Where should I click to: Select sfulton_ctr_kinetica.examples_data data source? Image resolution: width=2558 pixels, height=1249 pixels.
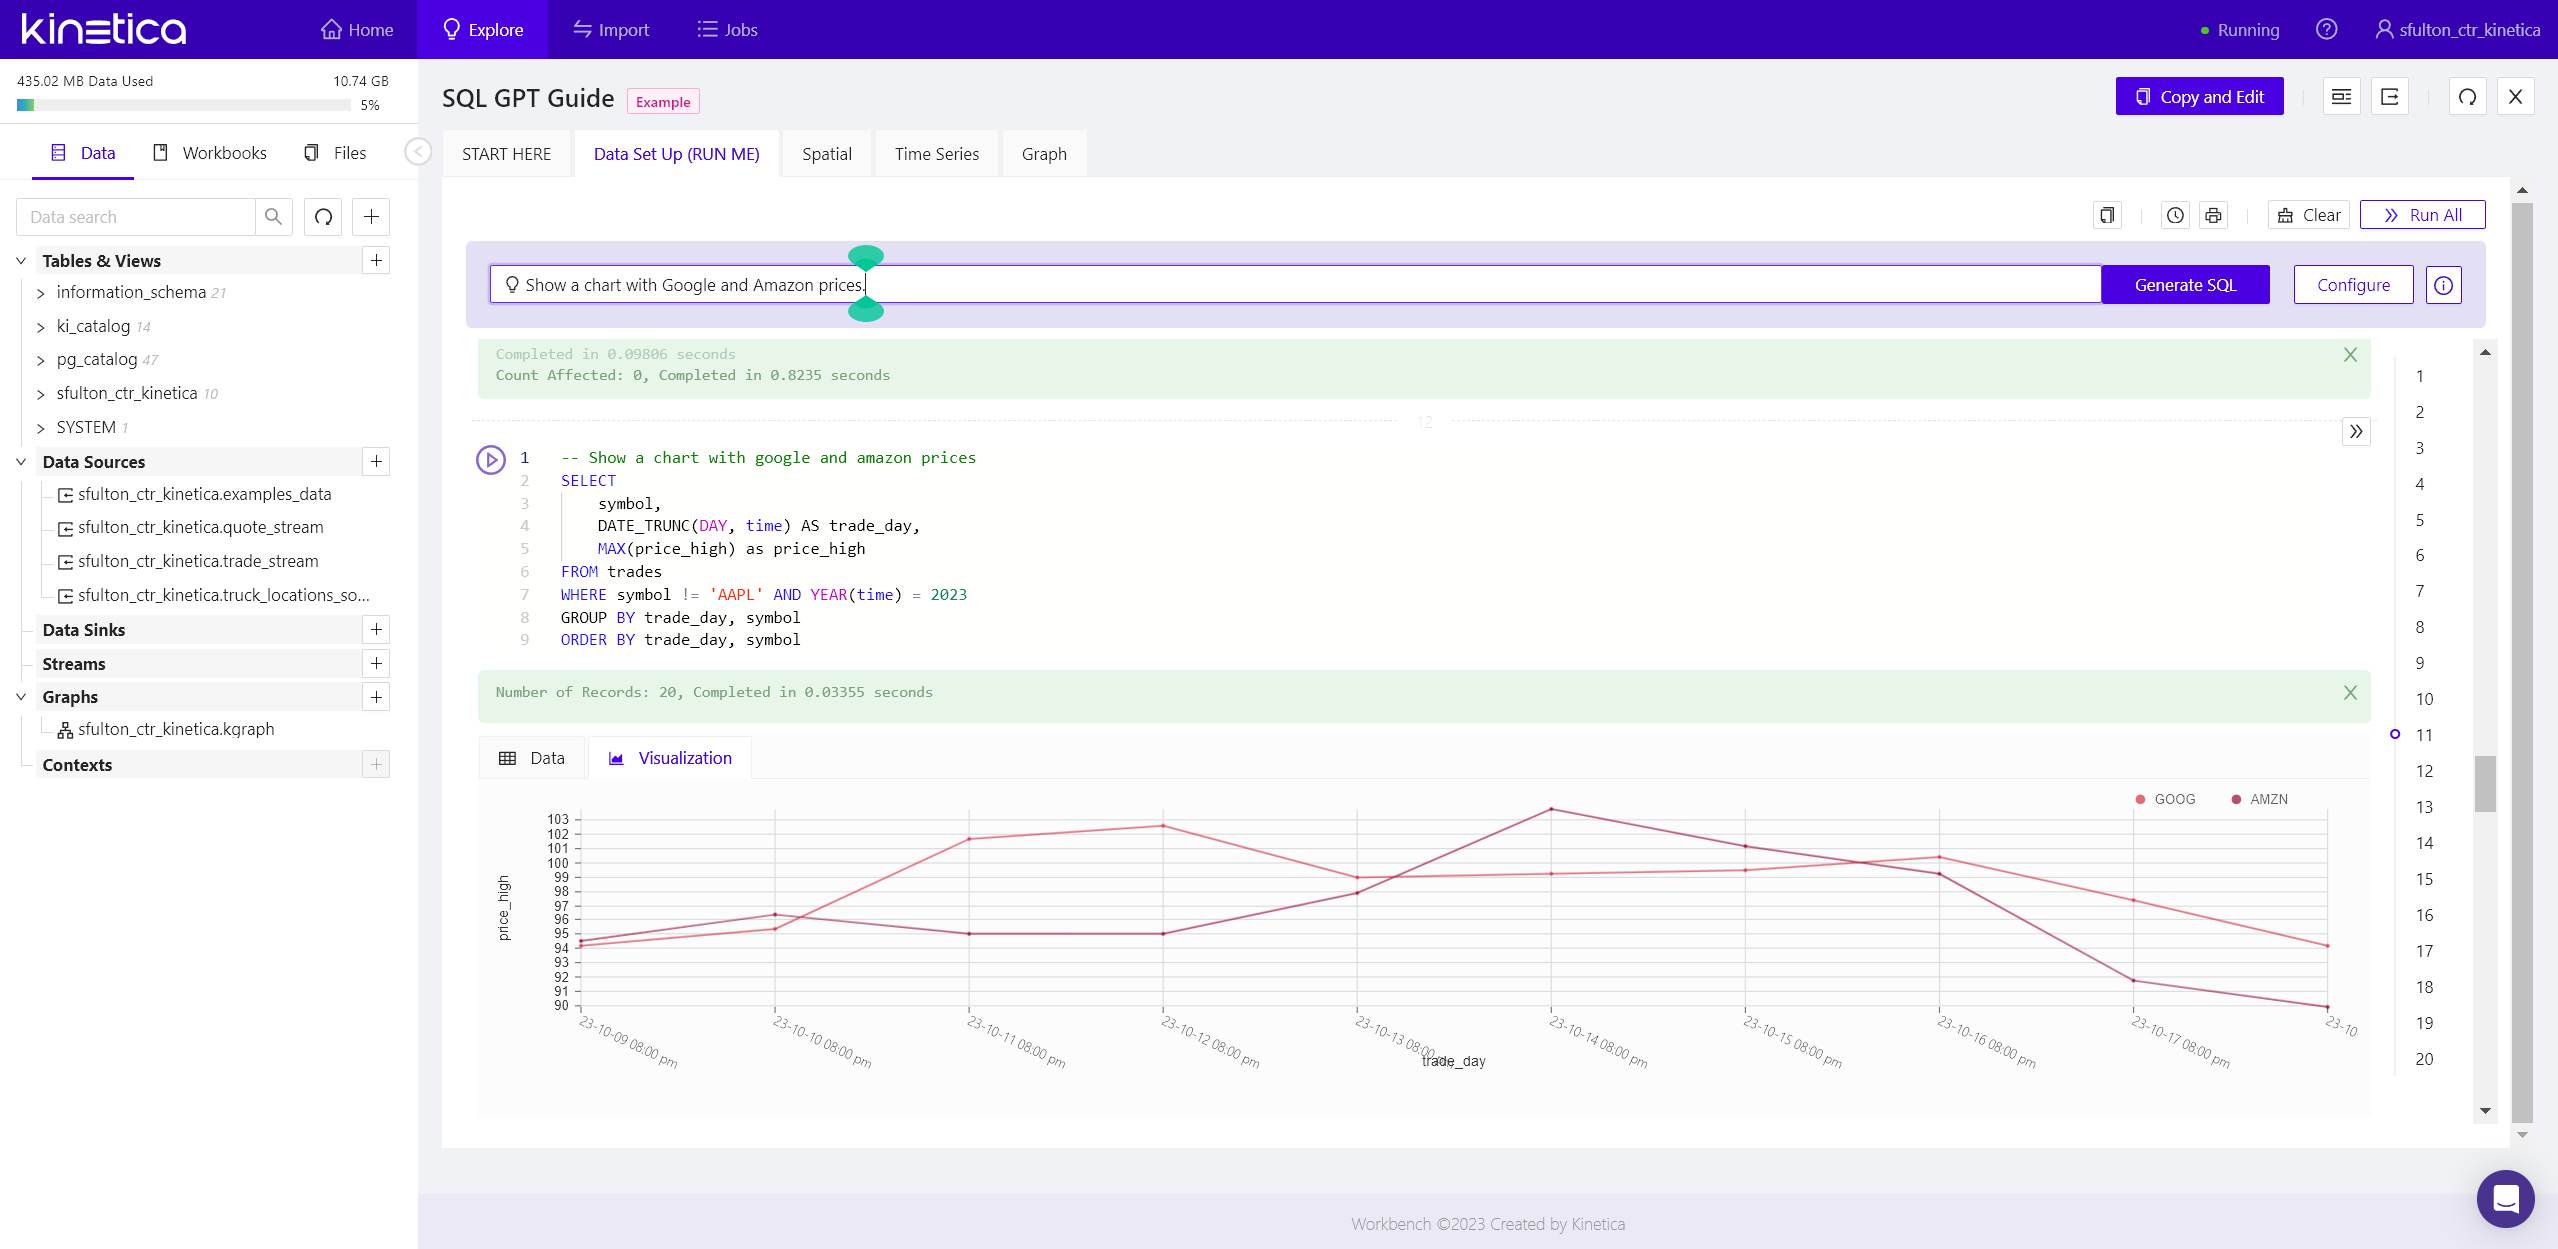coord(204,494)
